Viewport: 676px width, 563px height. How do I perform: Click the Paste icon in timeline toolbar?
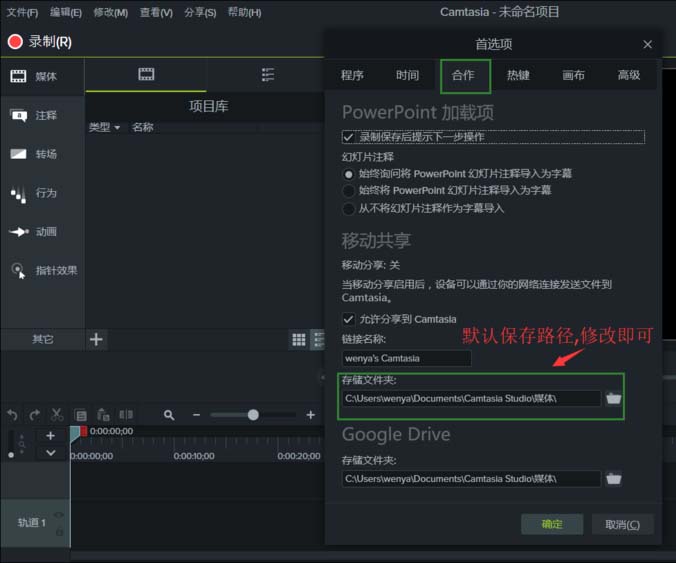103,415
